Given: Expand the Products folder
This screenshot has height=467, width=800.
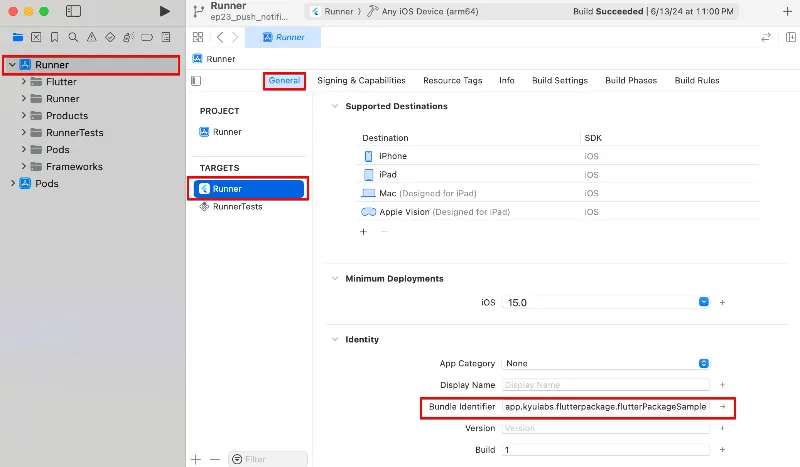Looking at the screenshot, I should point(23,115).
